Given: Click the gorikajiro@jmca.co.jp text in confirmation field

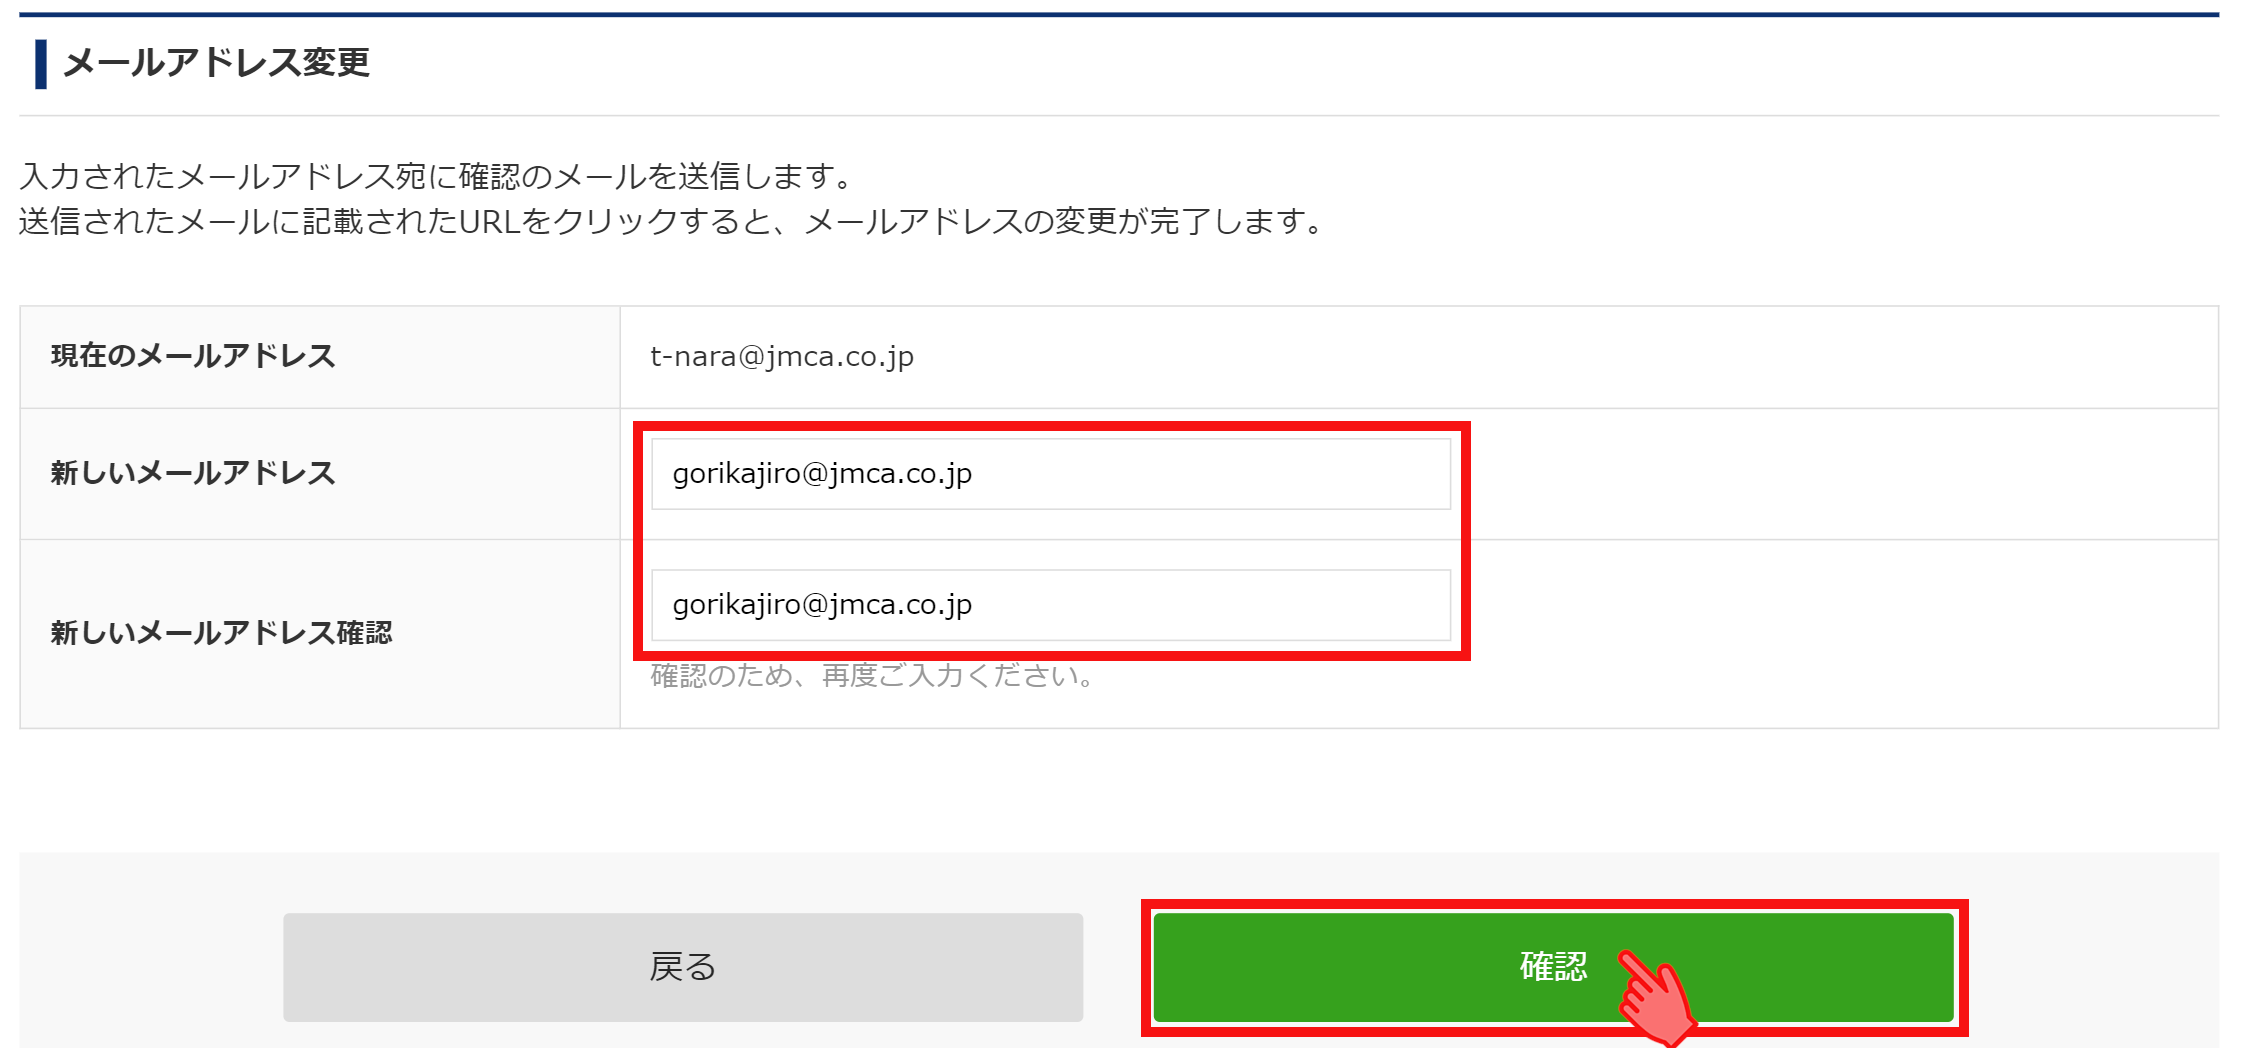Looking at the screenshot, I should click(x=822, y=605).
